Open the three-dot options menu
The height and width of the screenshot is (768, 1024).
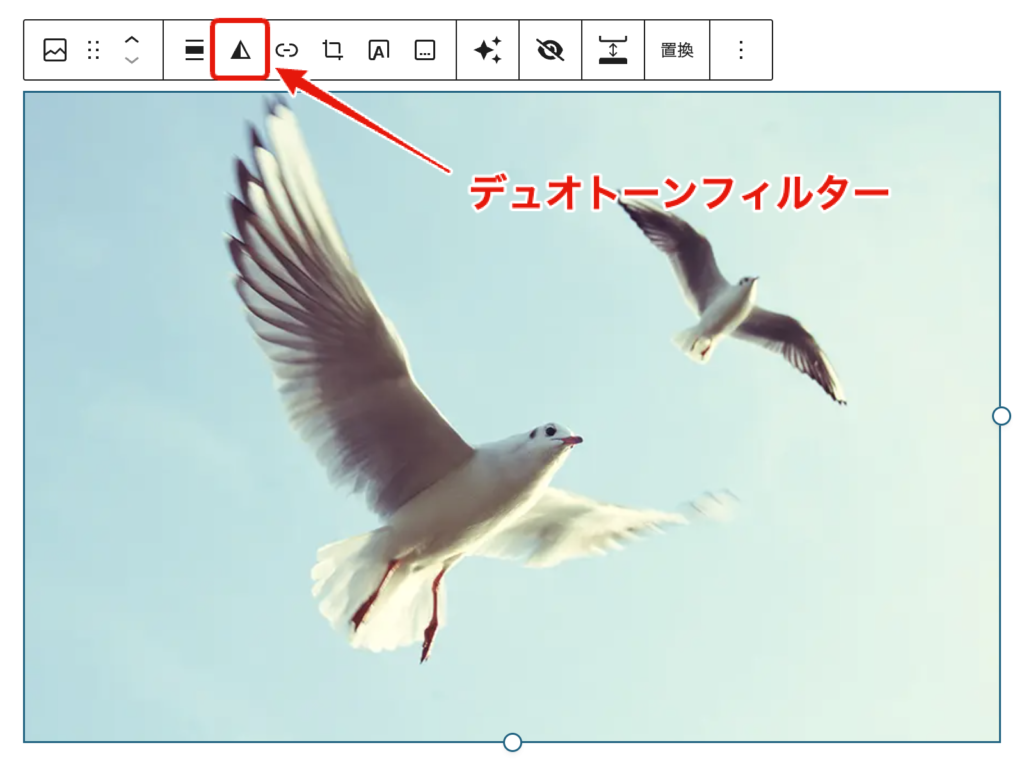pyautogui.click(x=742, y=48)
